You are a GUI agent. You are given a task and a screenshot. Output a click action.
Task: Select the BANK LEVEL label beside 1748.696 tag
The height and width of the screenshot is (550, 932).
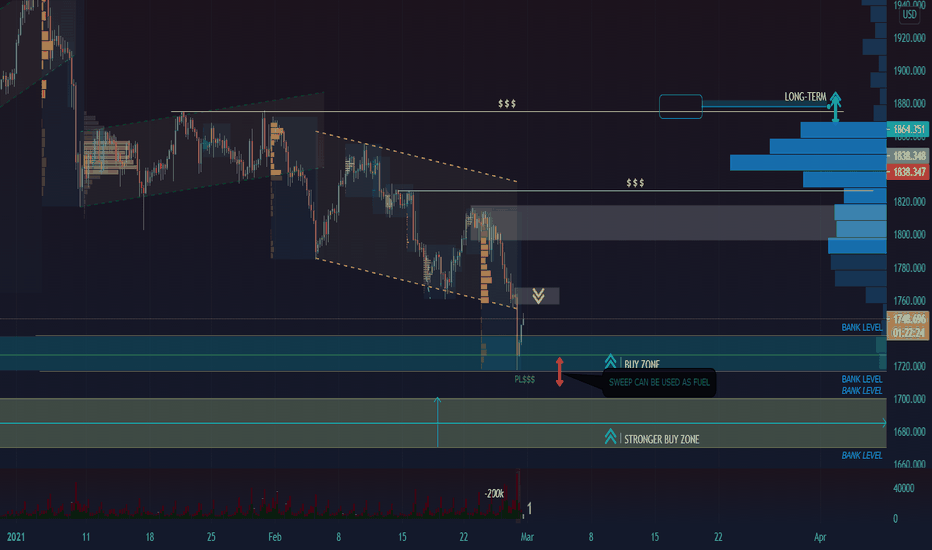pos(862,327)
